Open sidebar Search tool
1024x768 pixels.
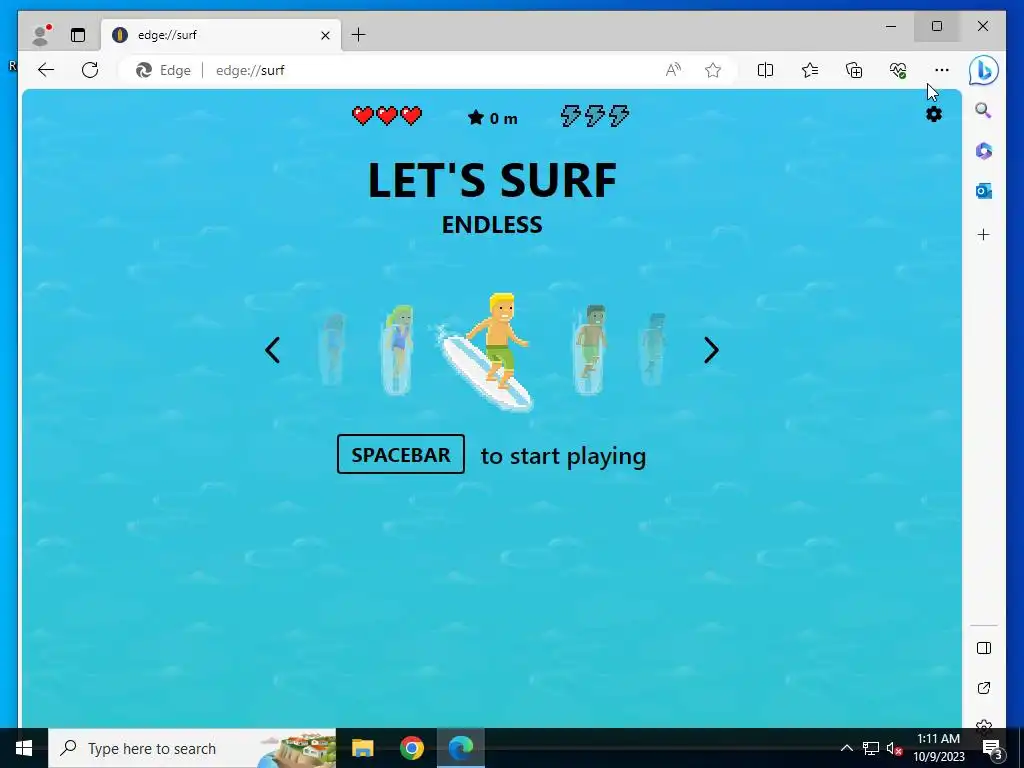(x=984, y=110)
